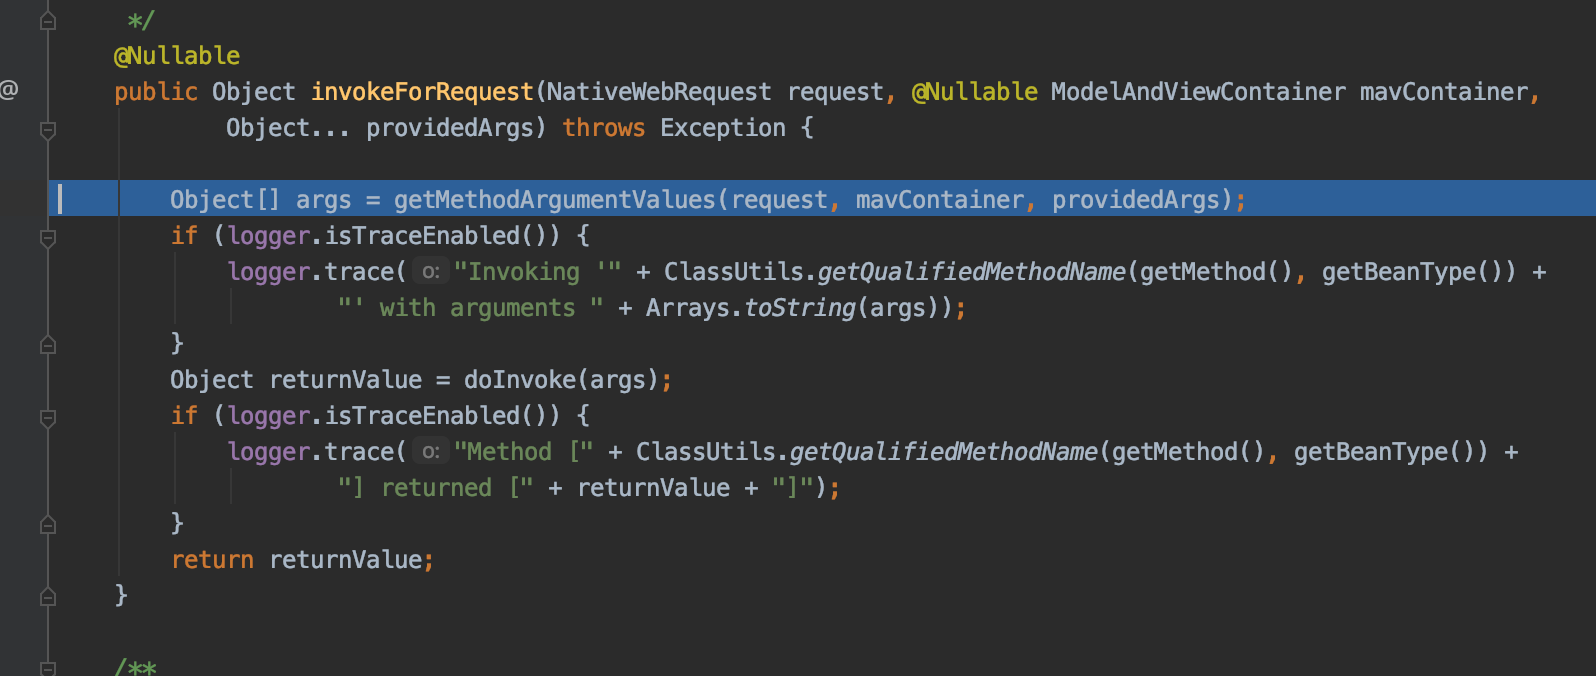This screenshot has width=1596, height=676.
Task: Click the doInvoke method call
Action: (x=520, y=380)
